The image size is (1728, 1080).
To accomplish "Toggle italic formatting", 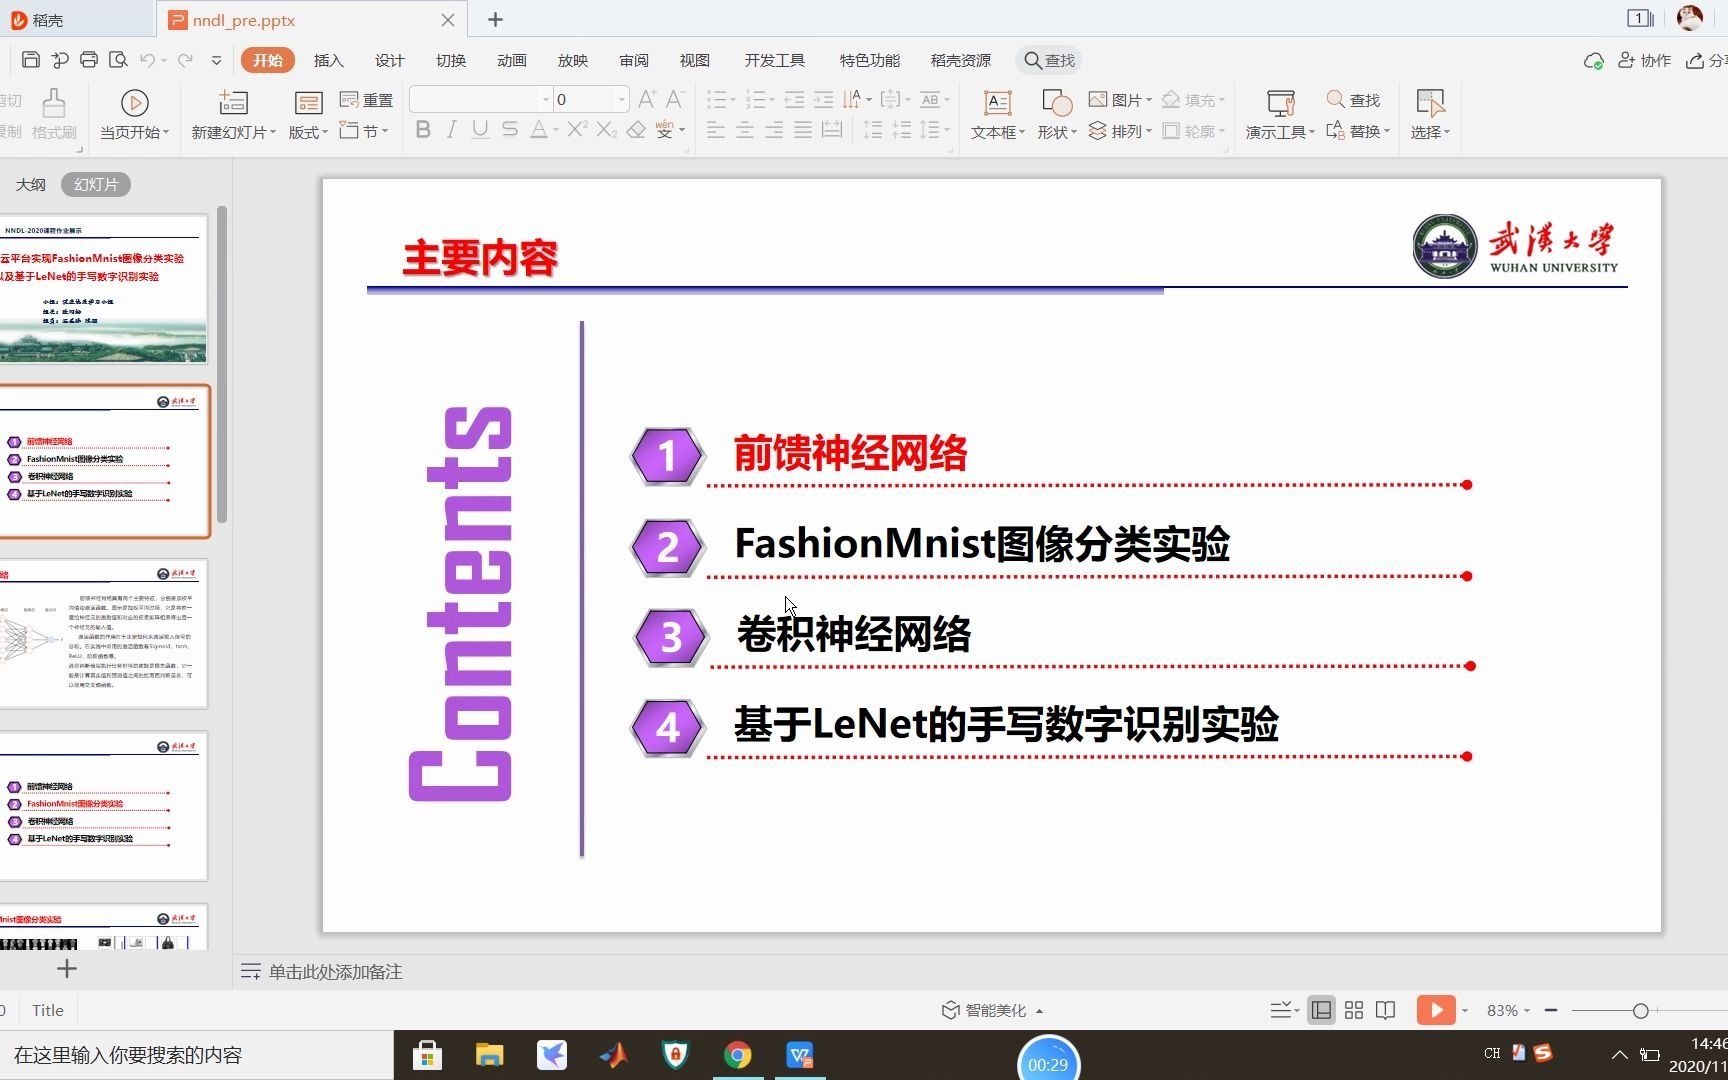I will [451, 129].
